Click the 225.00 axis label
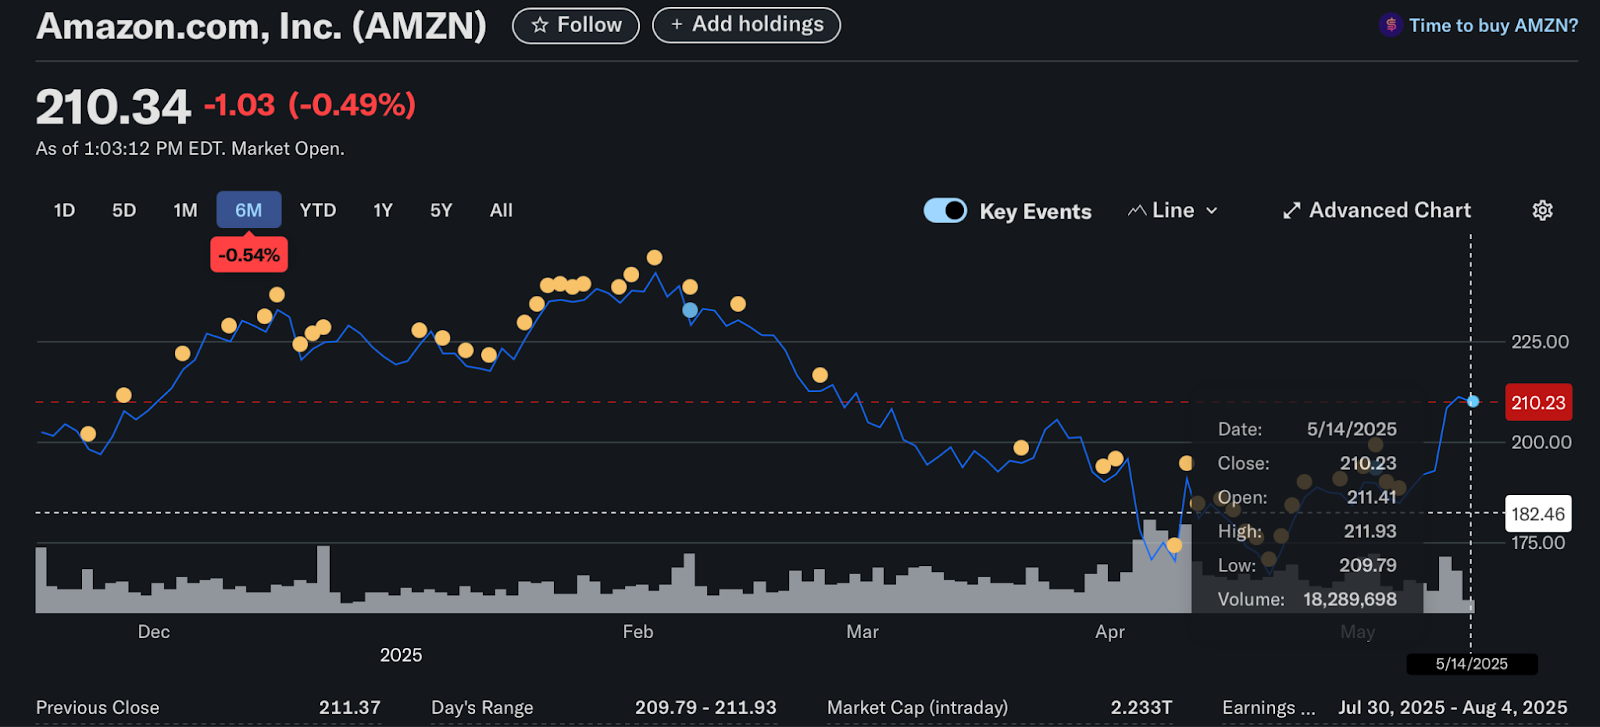 pyautogui.click(x=1540, y=342)
